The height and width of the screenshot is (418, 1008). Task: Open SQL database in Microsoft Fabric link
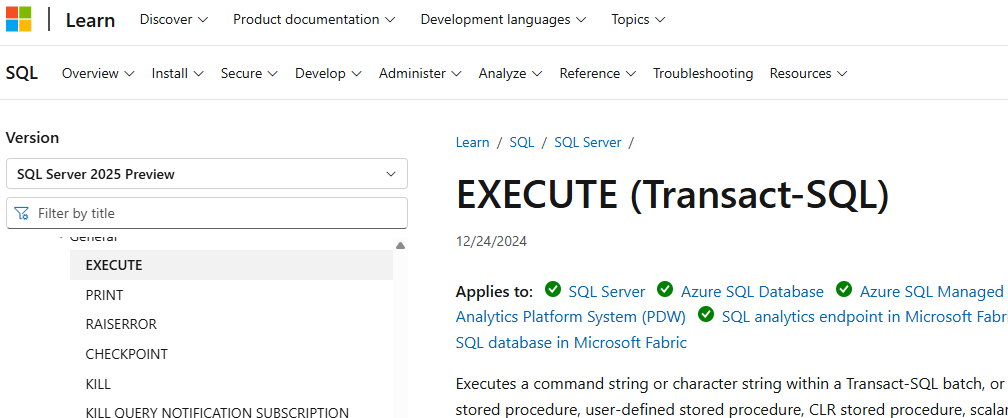pyautogui.click(x=572, y=343)
